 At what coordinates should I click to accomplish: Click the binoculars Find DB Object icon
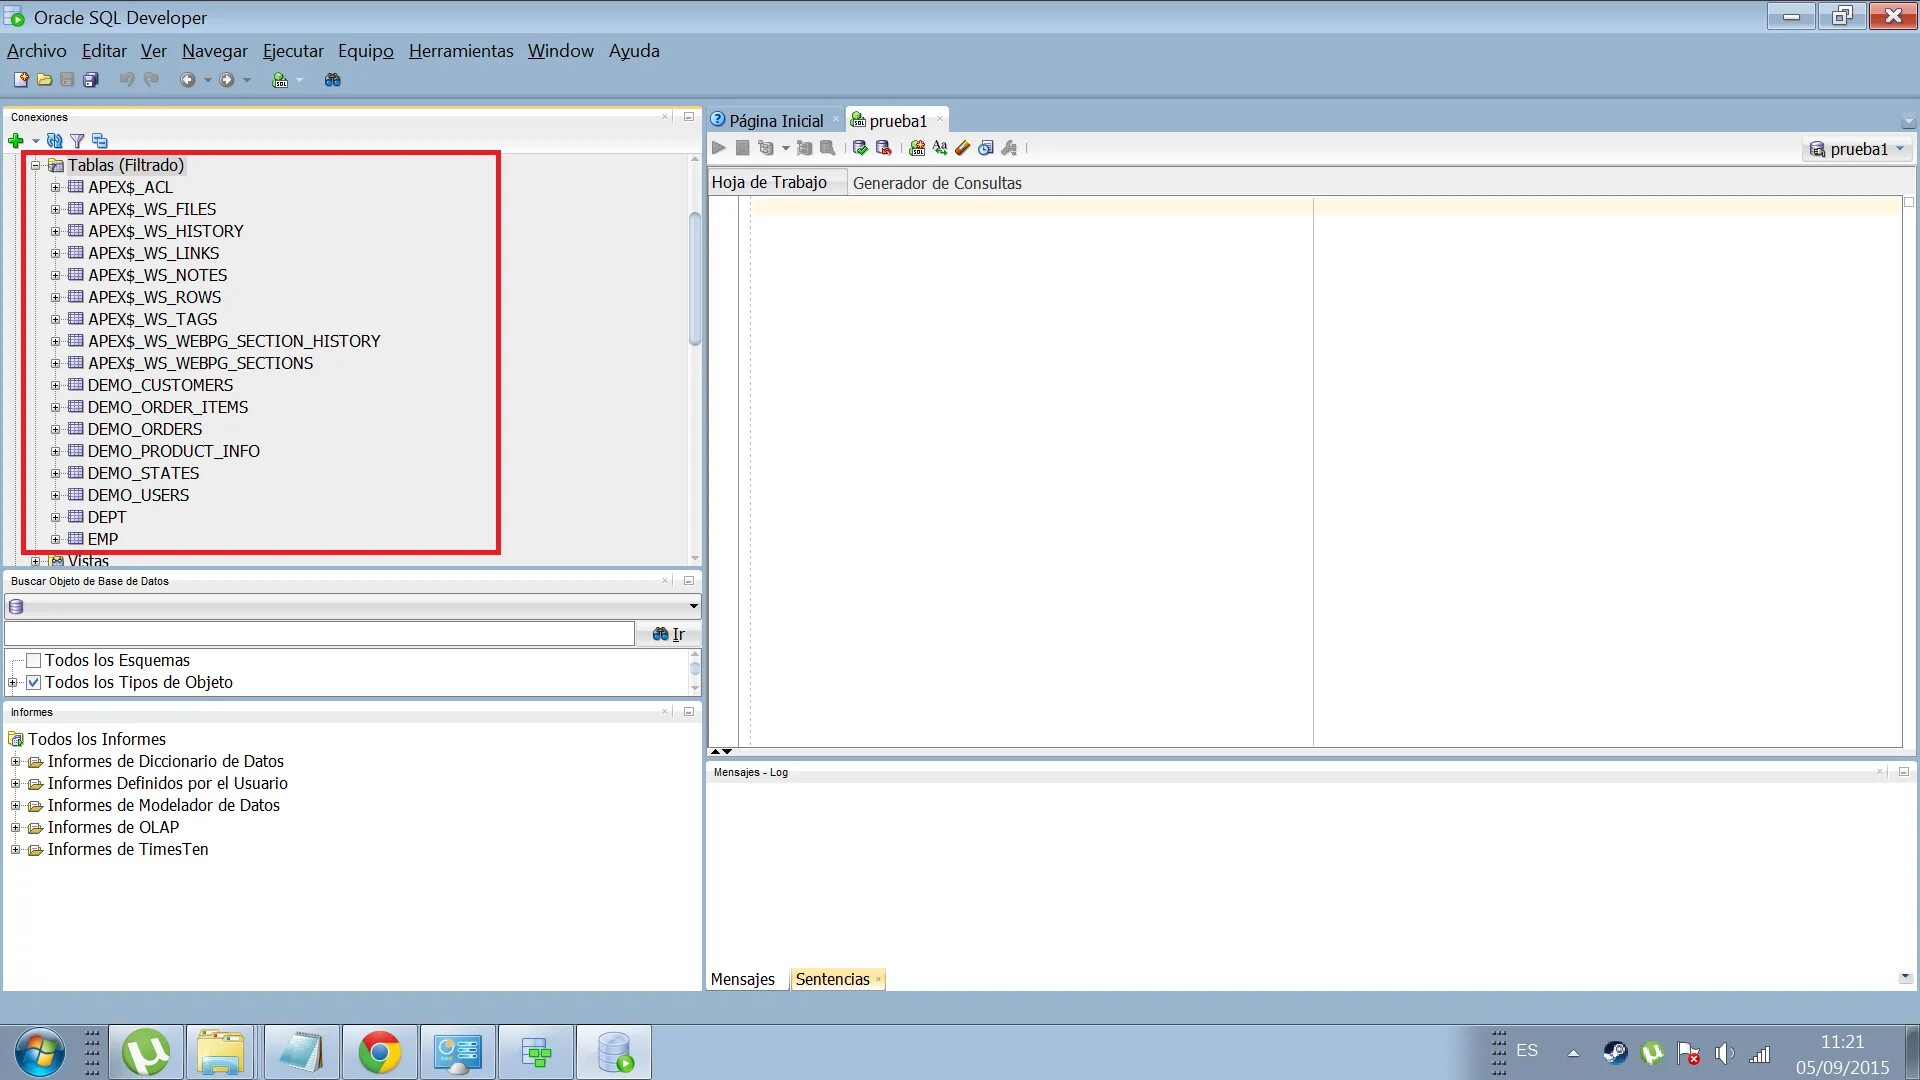pyautogui.click(x=333, y=80)
